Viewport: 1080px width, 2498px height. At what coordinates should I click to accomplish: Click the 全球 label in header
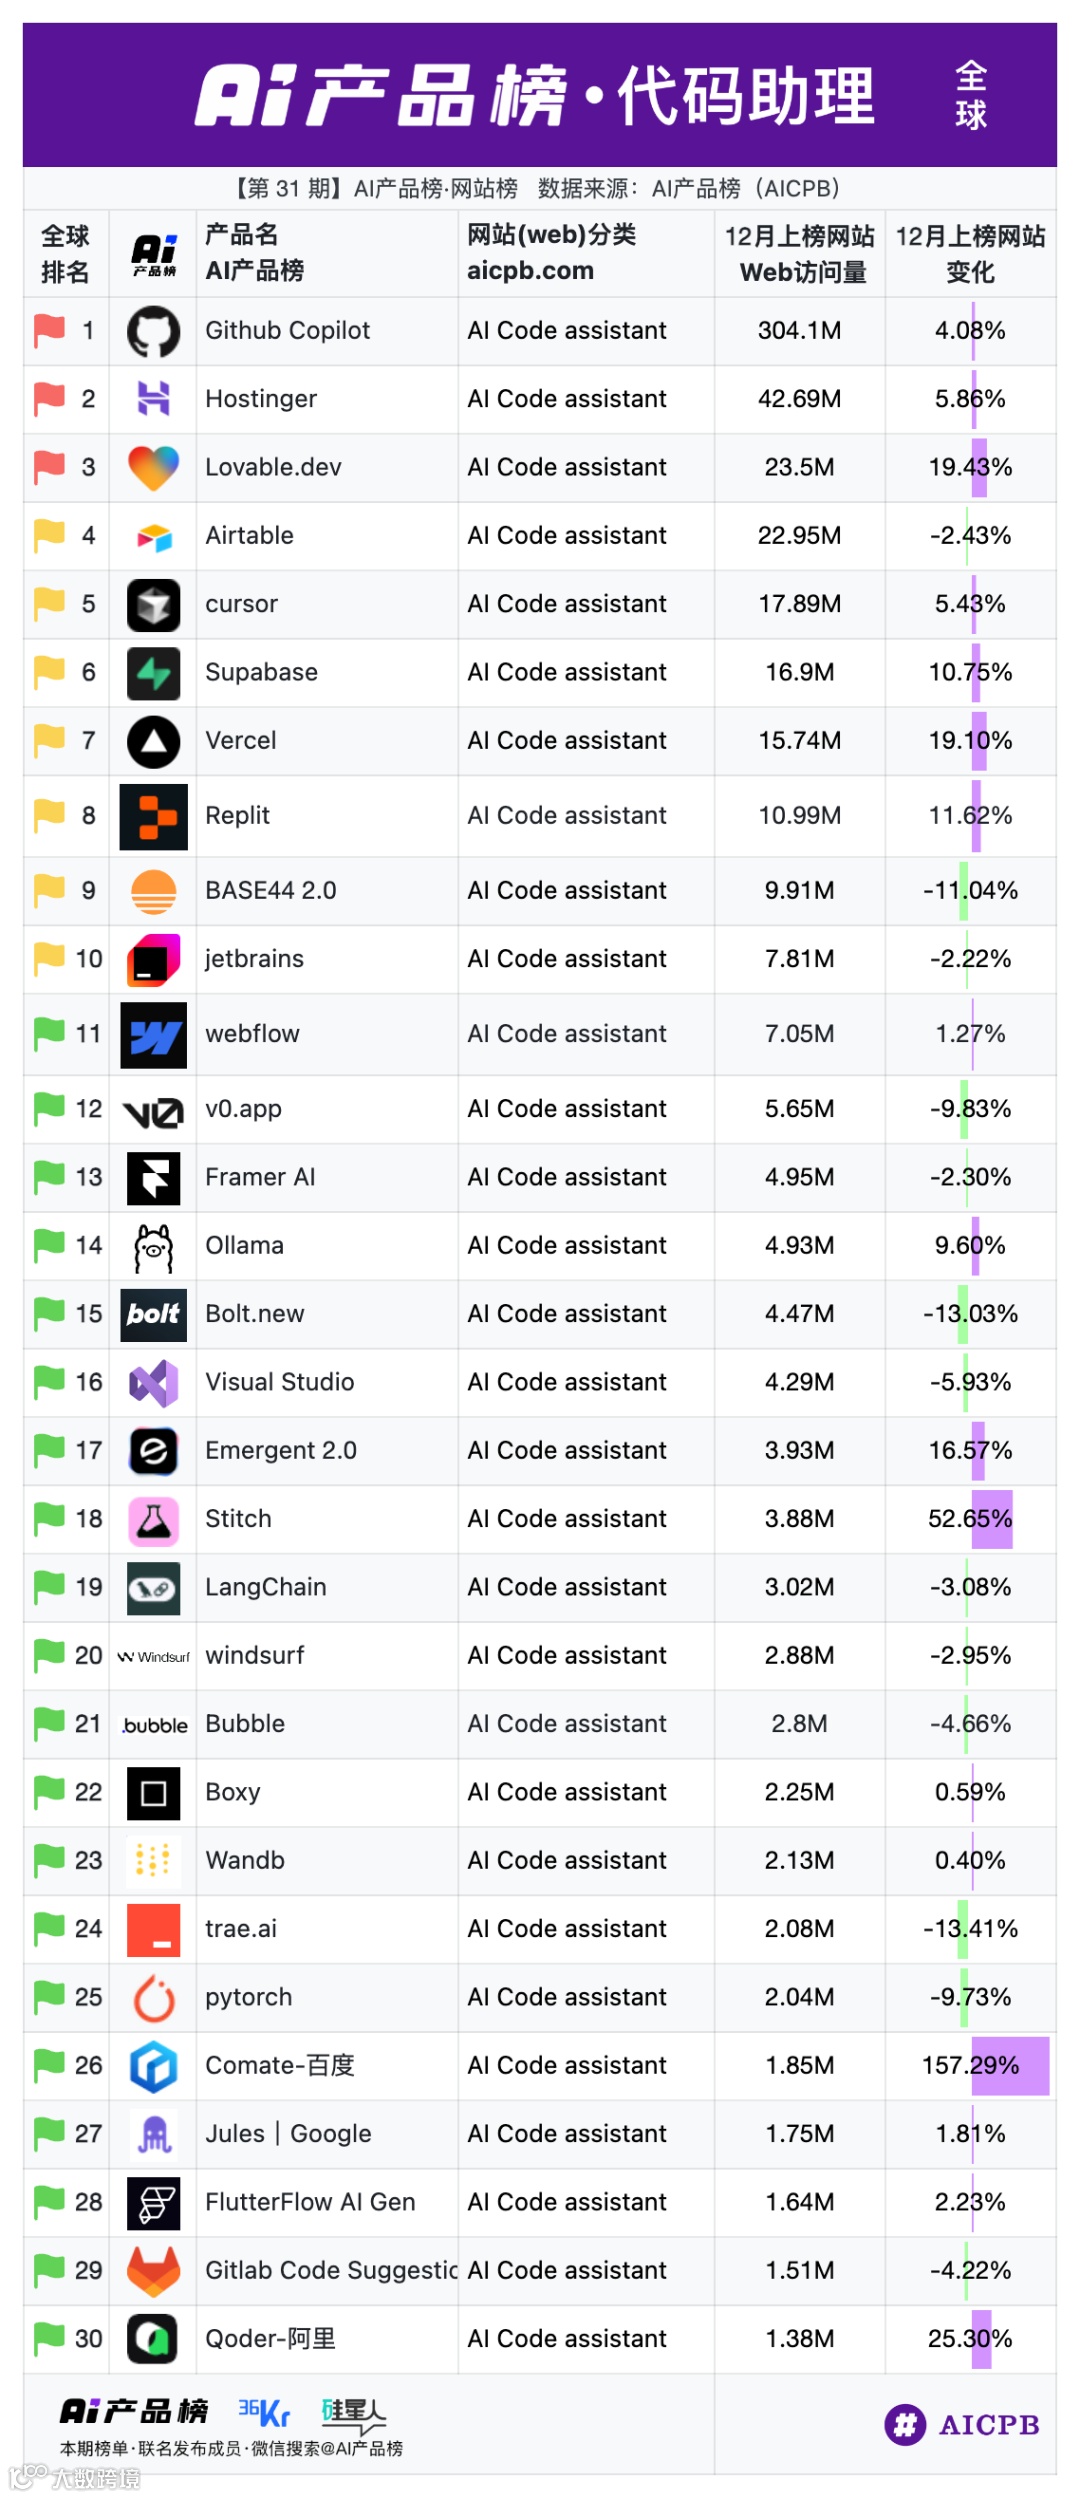tap(970, 95)
